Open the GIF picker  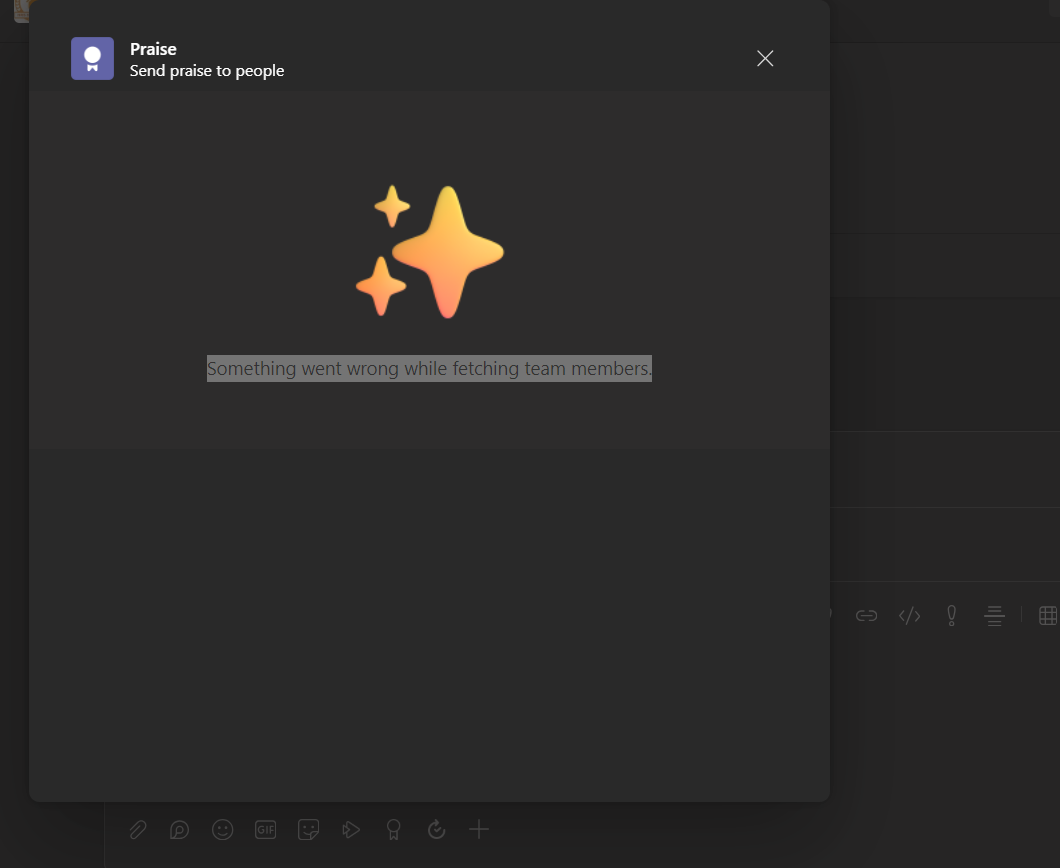[265, 829]
